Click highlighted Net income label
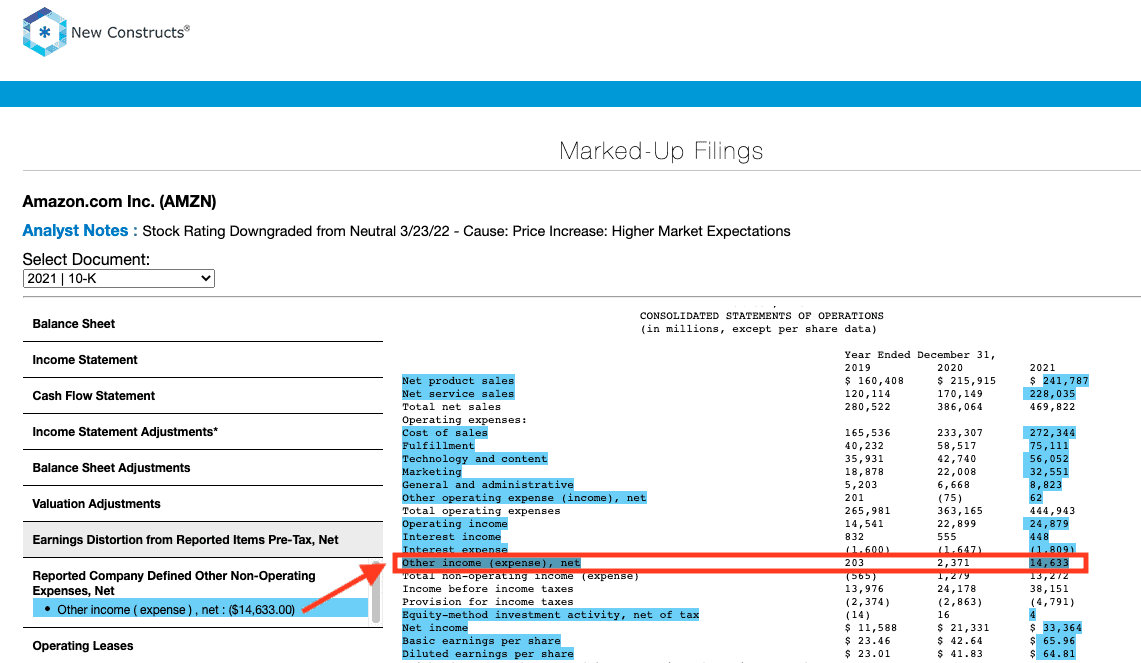This screenshot has width=1141, height=663. (x=435, y=628)
